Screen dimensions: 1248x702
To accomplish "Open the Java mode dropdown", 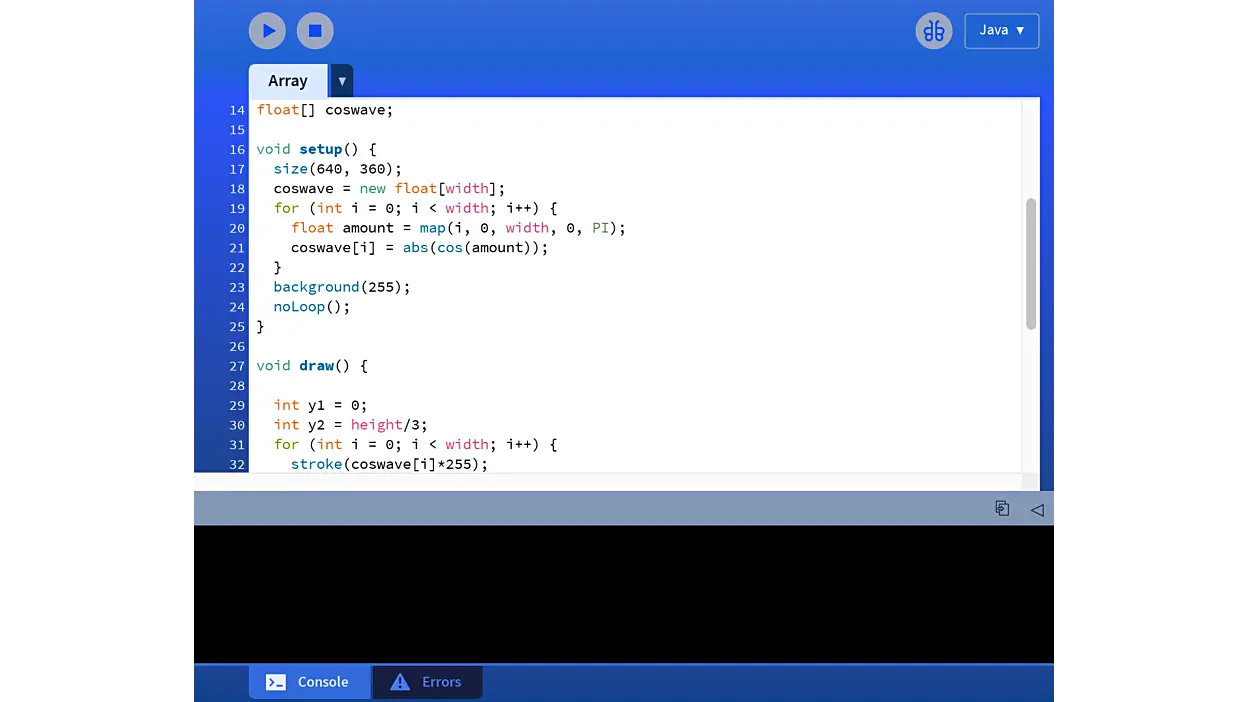I will click(1001, 31).
